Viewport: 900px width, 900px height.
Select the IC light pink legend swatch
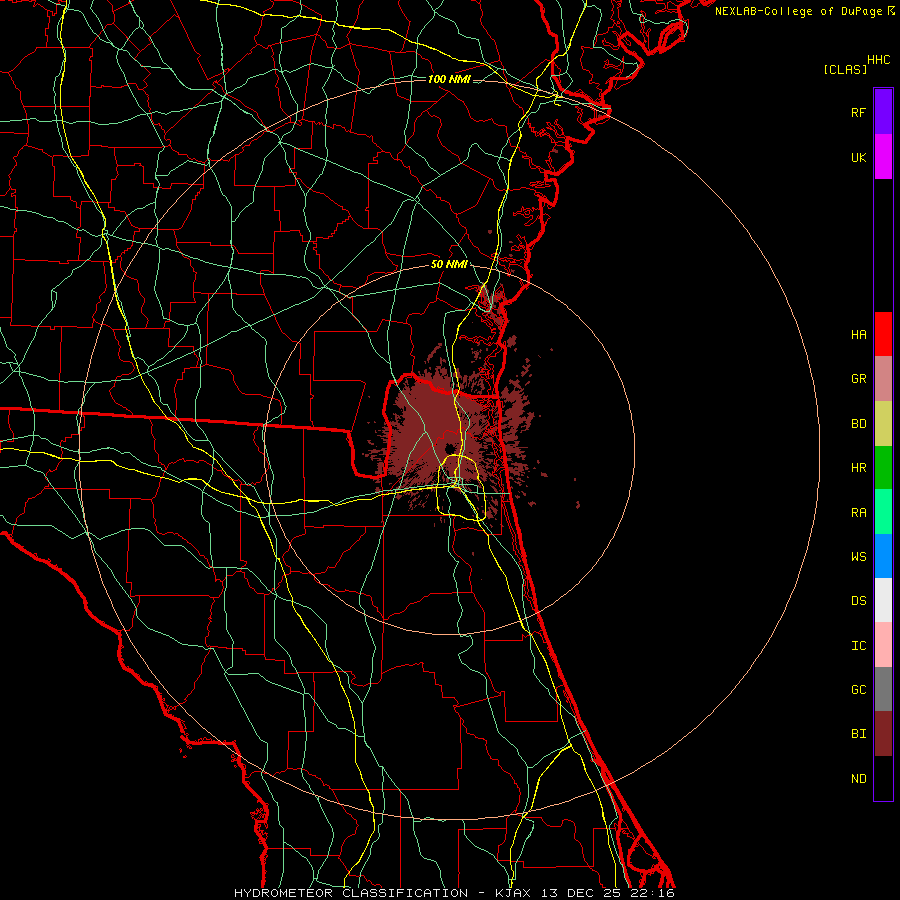coord(883,645)
